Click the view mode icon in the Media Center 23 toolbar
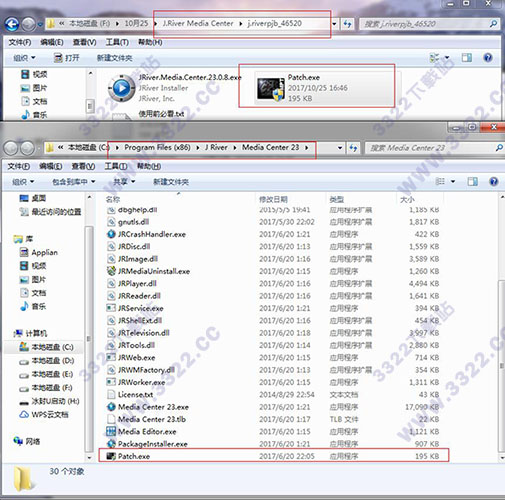This screenshot has width=505, height=500. [x=440, y=181]
